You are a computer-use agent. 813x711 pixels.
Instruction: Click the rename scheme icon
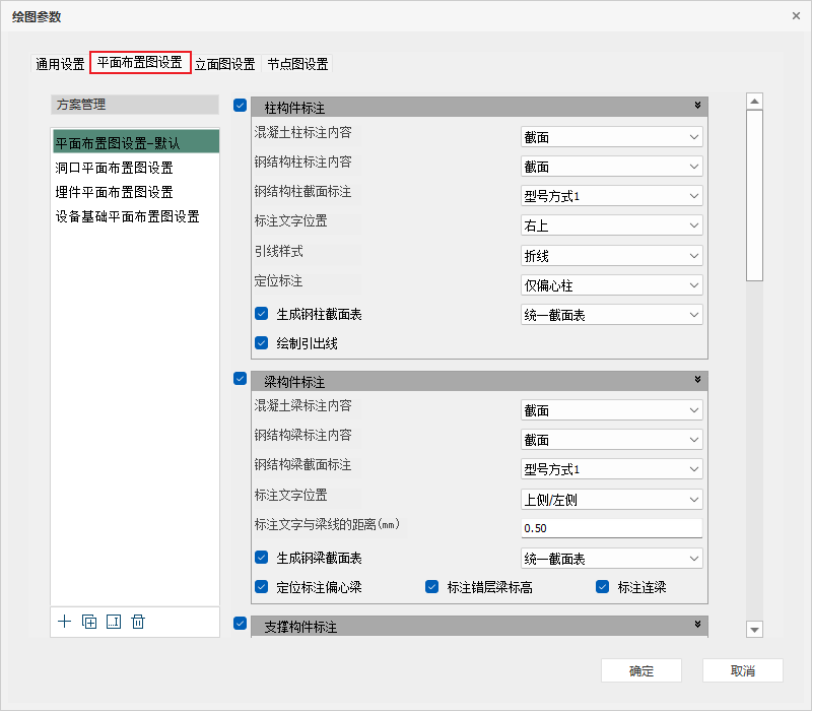click(x=113, y=622)
